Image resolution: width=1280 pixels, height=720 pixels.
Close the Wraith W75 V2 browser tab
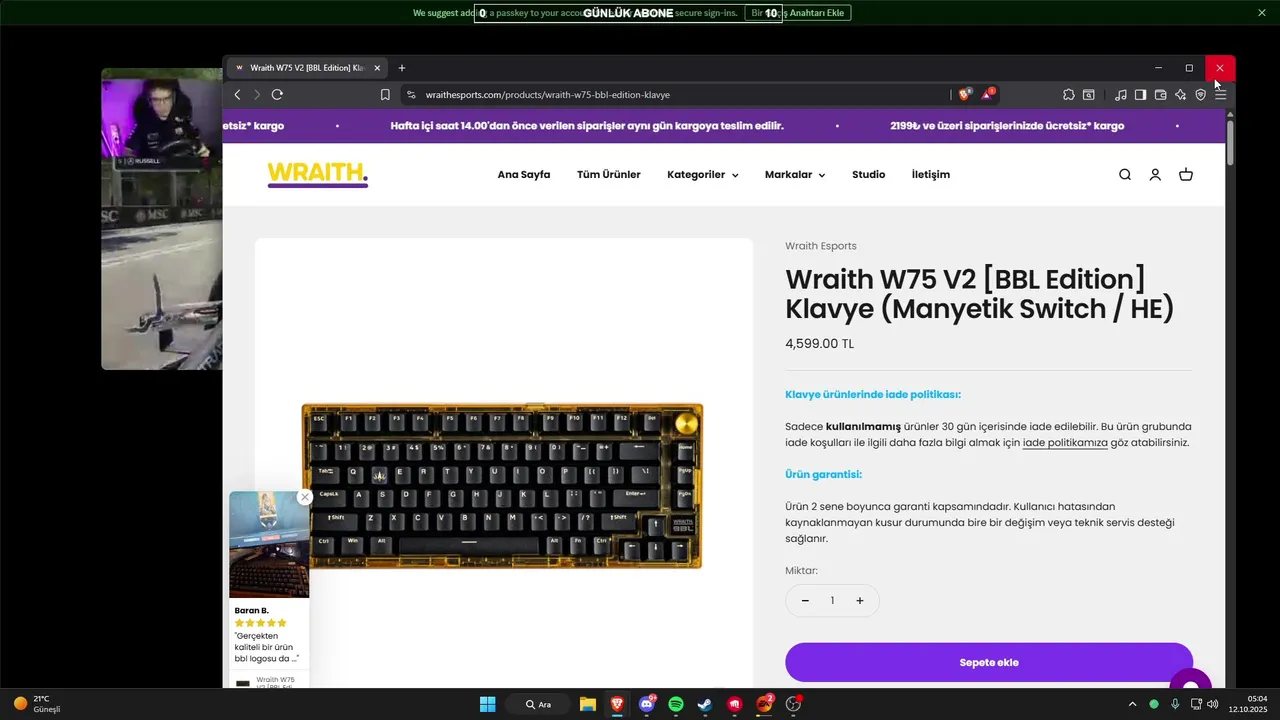tap(377, 68)
